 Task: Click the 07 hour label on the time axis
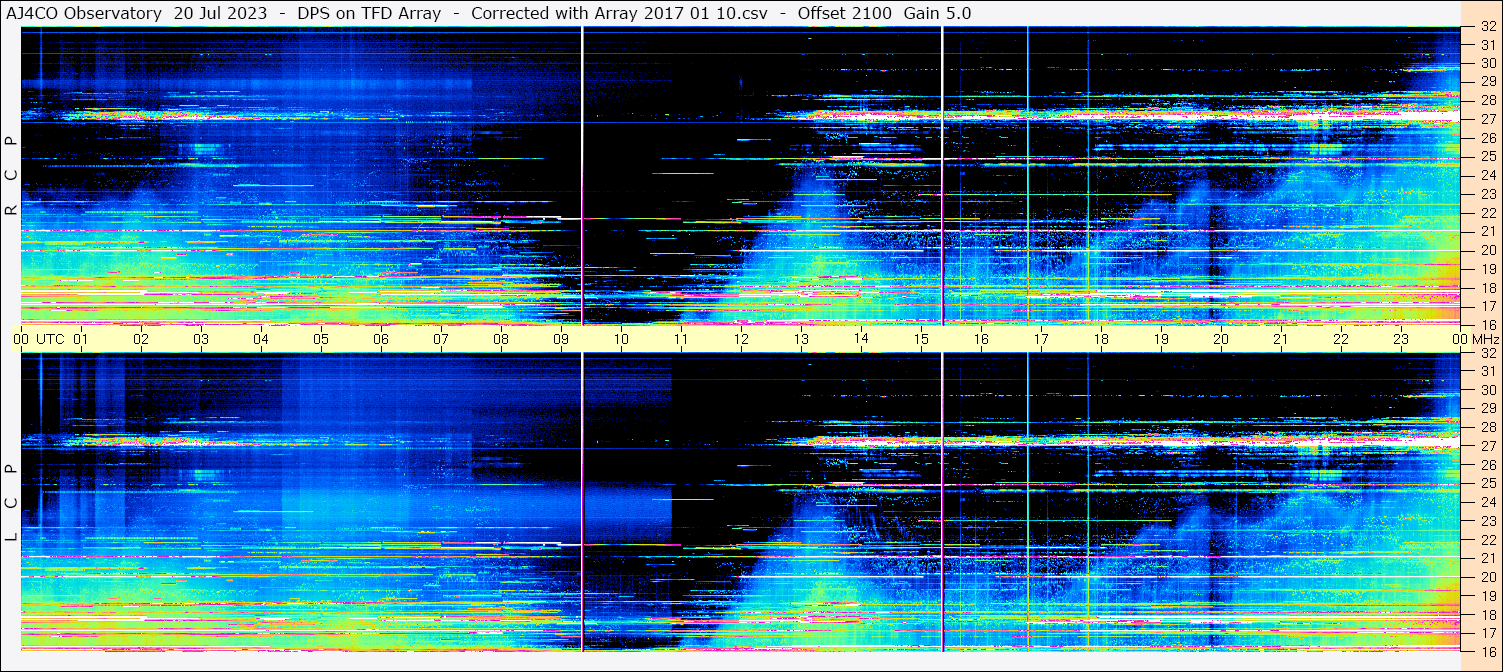click(442, 339)
